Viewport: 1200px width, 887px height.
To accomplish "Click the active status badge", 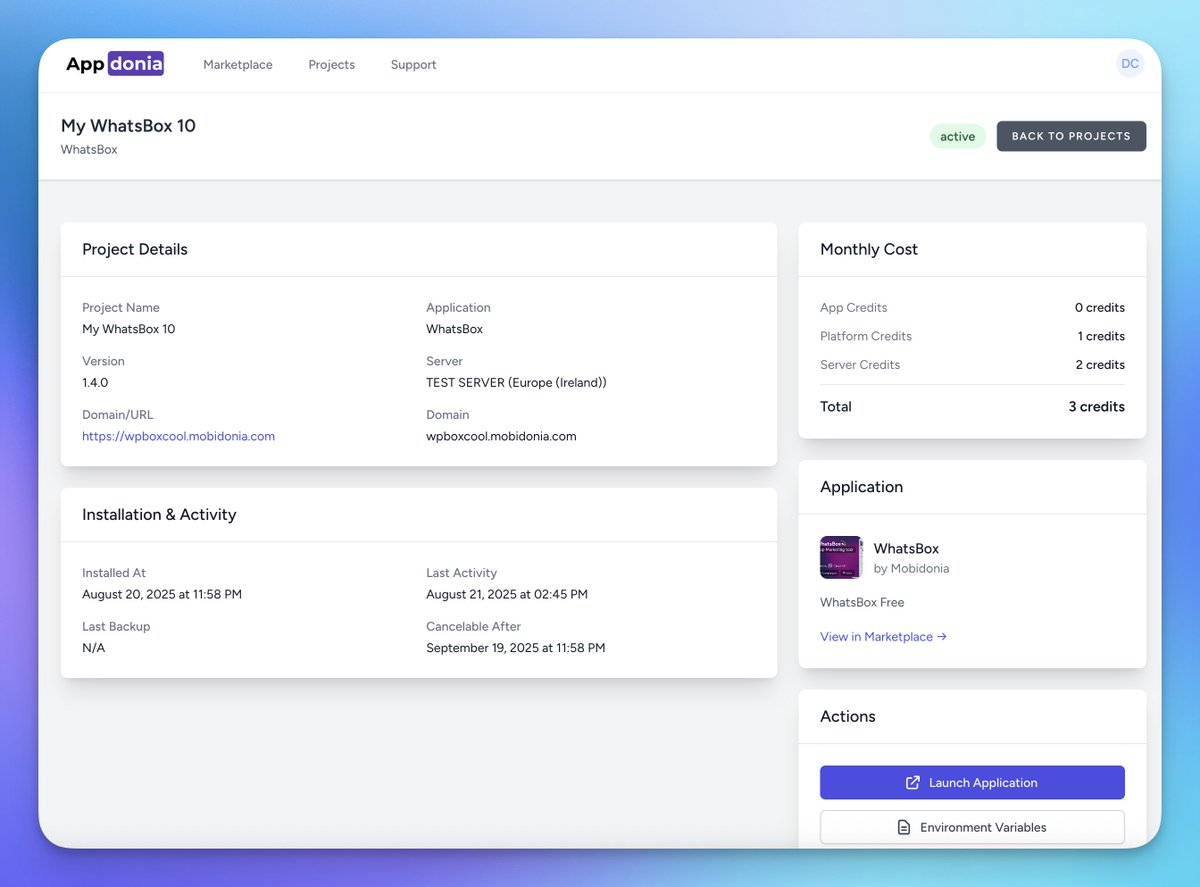I will click(x=957, y=137).
